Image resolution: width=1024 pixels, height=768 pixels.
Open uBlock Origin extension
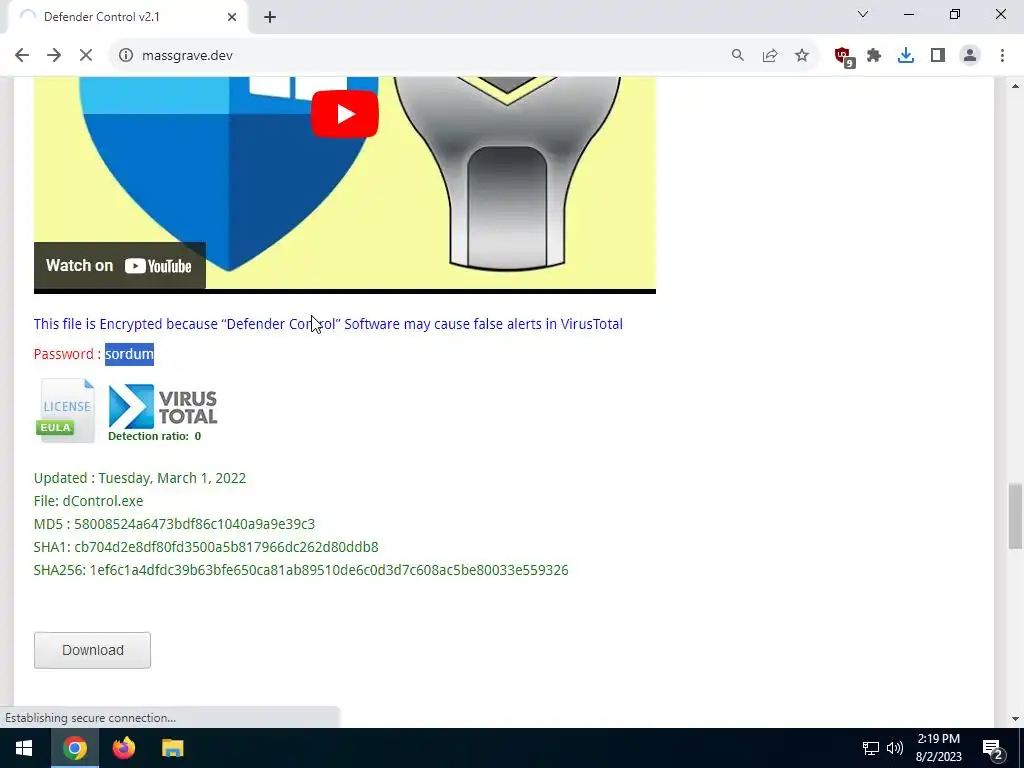(844, 56)
